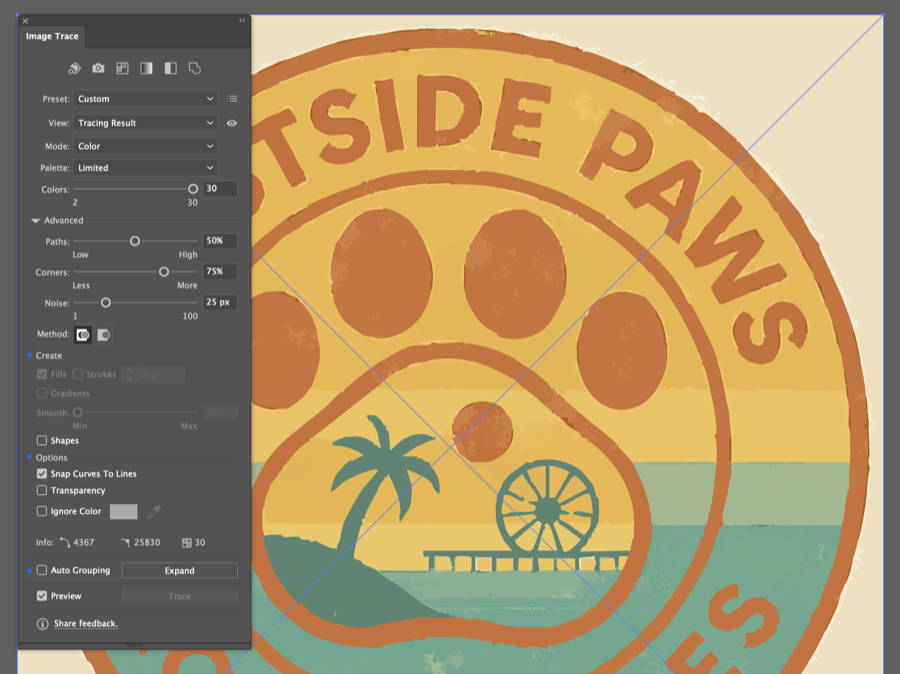Click the Expand button
Screen dimensions: 900x674
click(180, 570)
